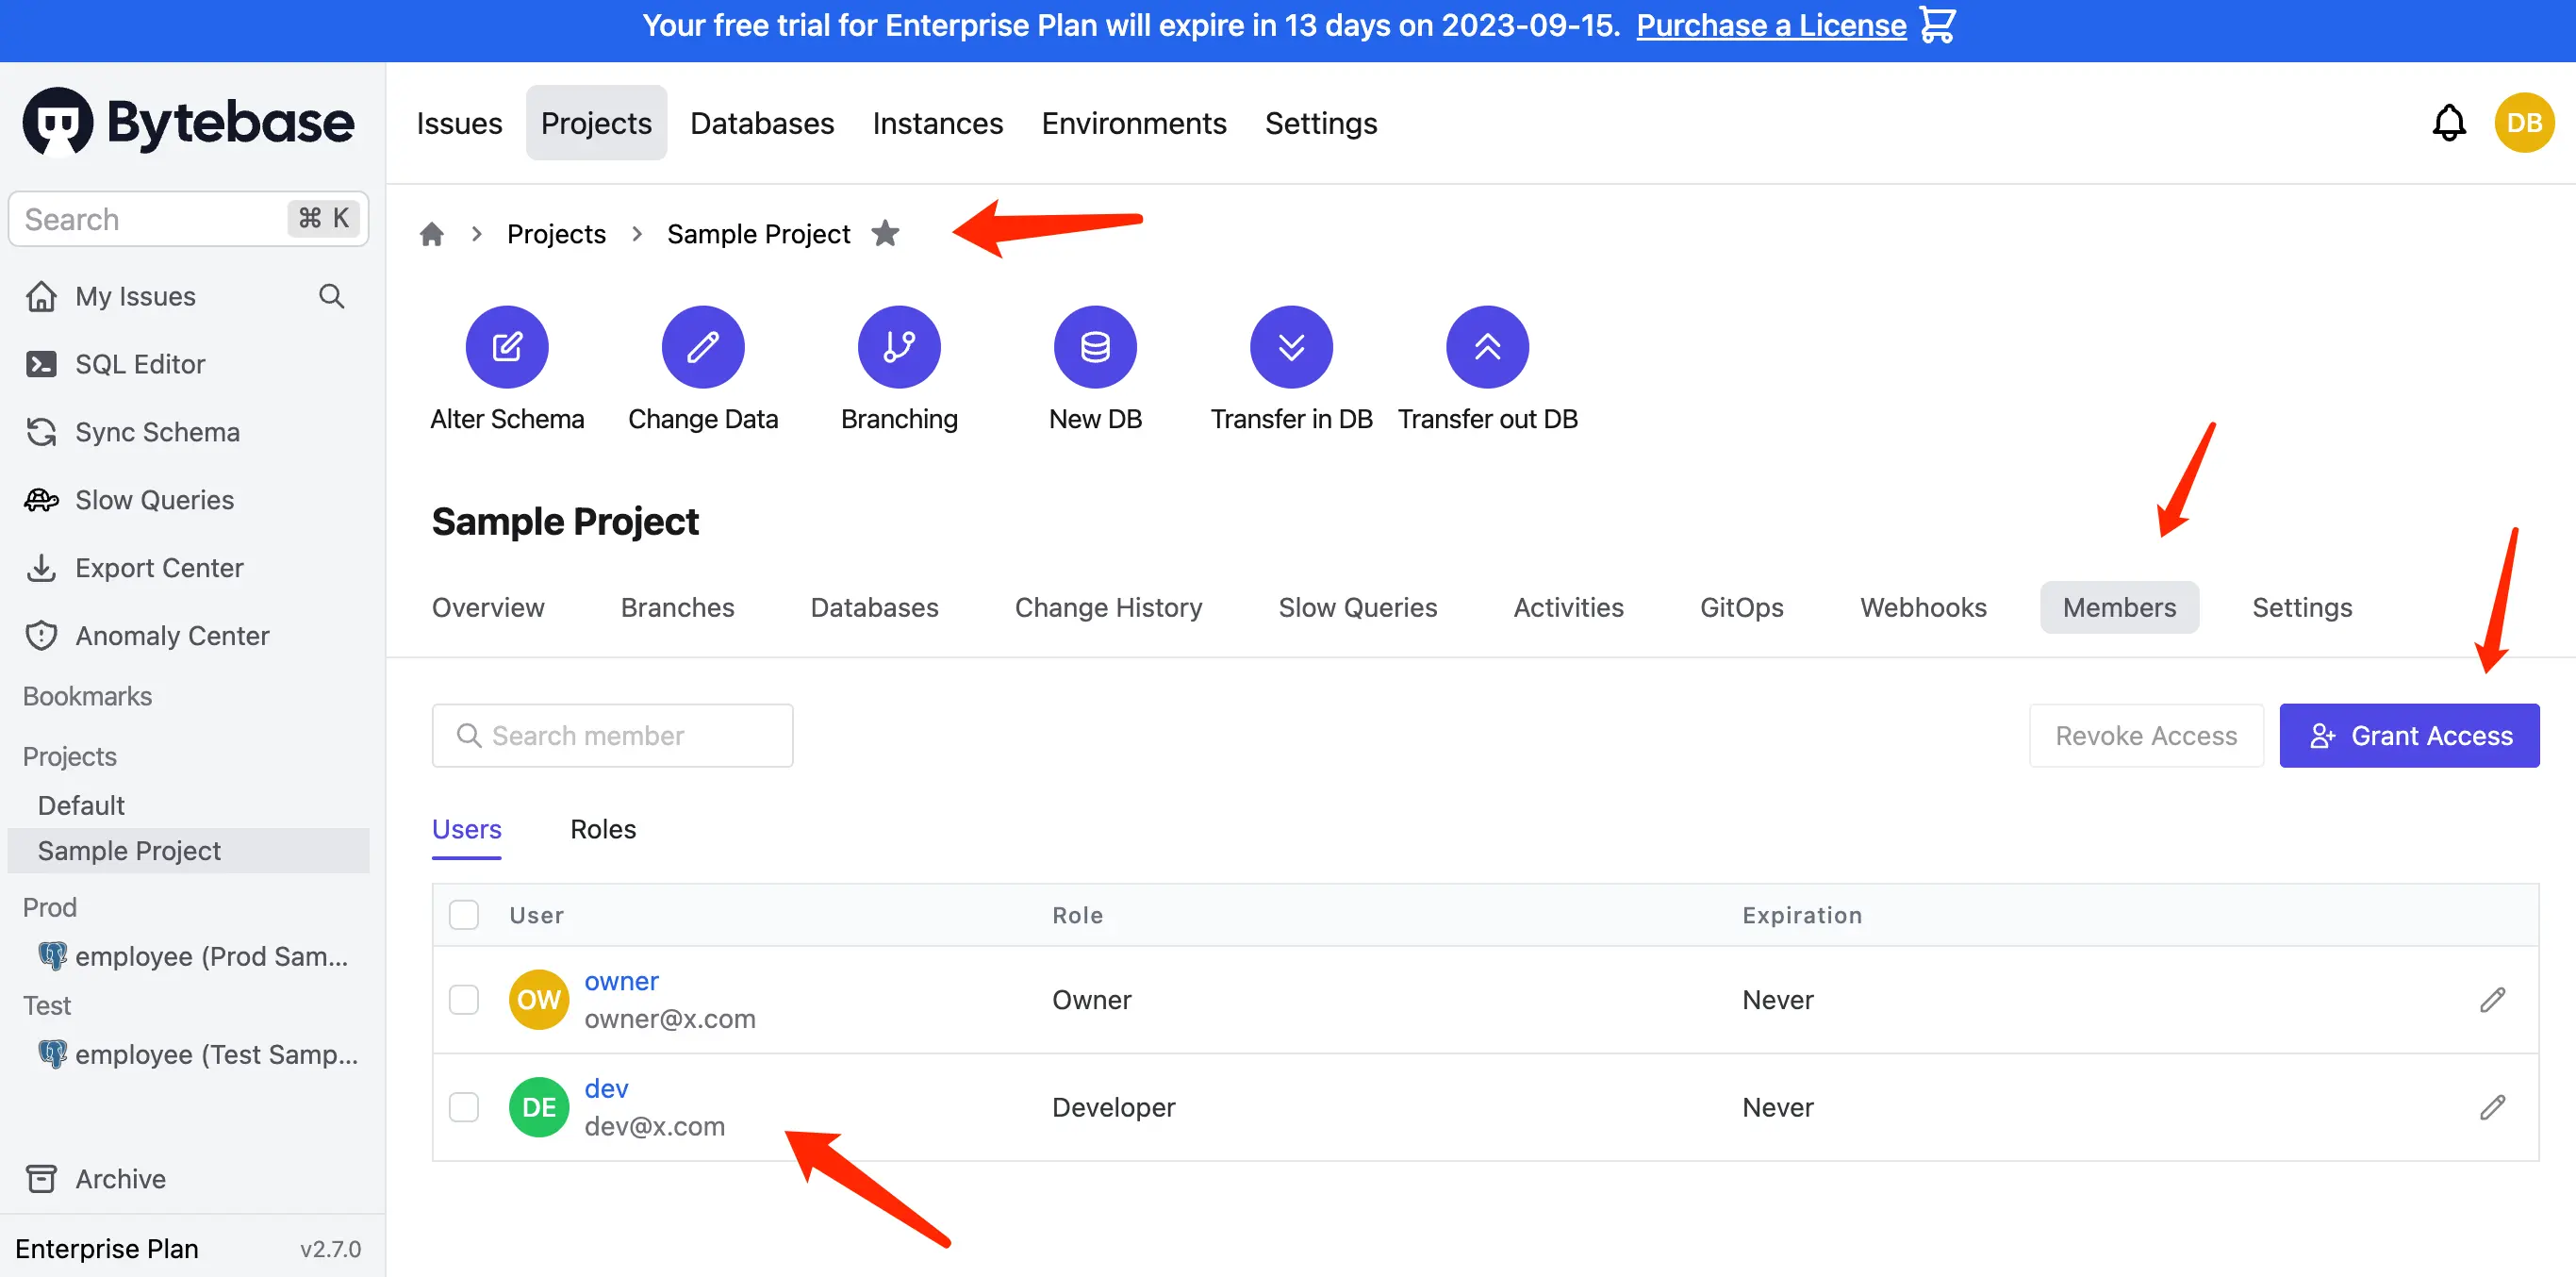This screenshot has width=2576, height=1277.
Task: Open the Issues top menu
Action: (x=459, y=123)
